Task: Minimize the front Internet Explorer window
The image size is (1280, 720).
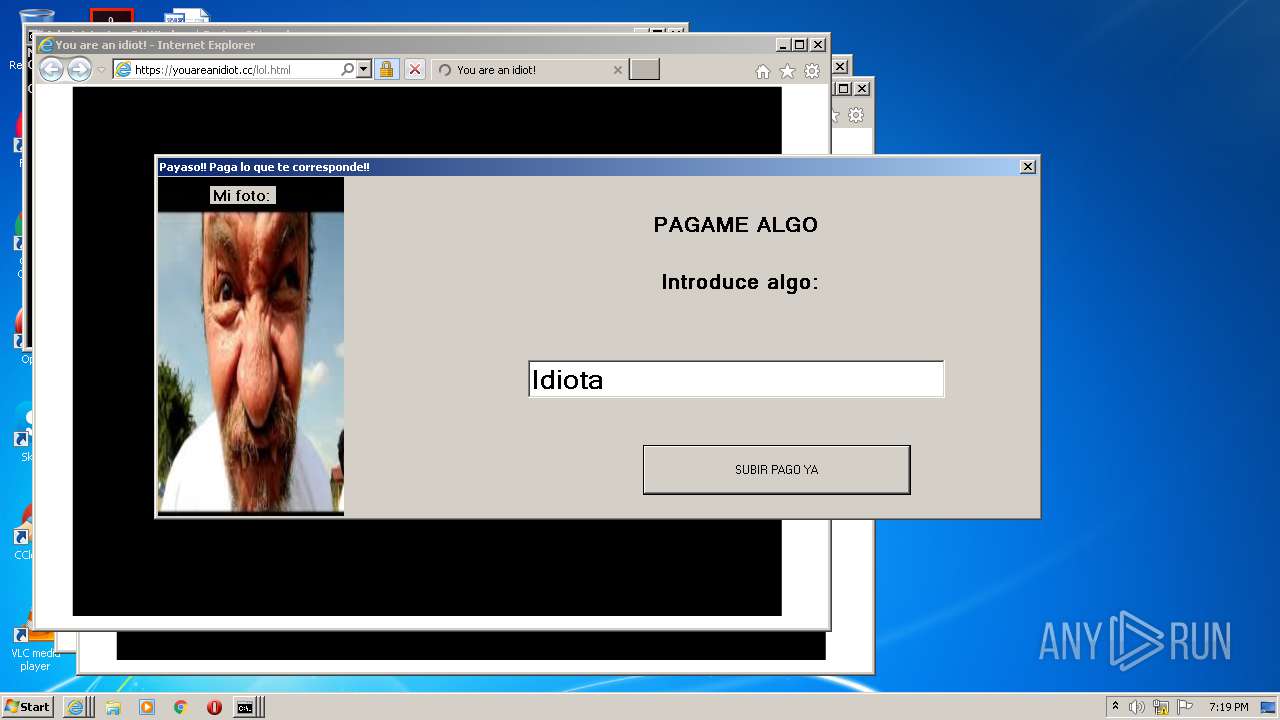Action: (782, 45)
